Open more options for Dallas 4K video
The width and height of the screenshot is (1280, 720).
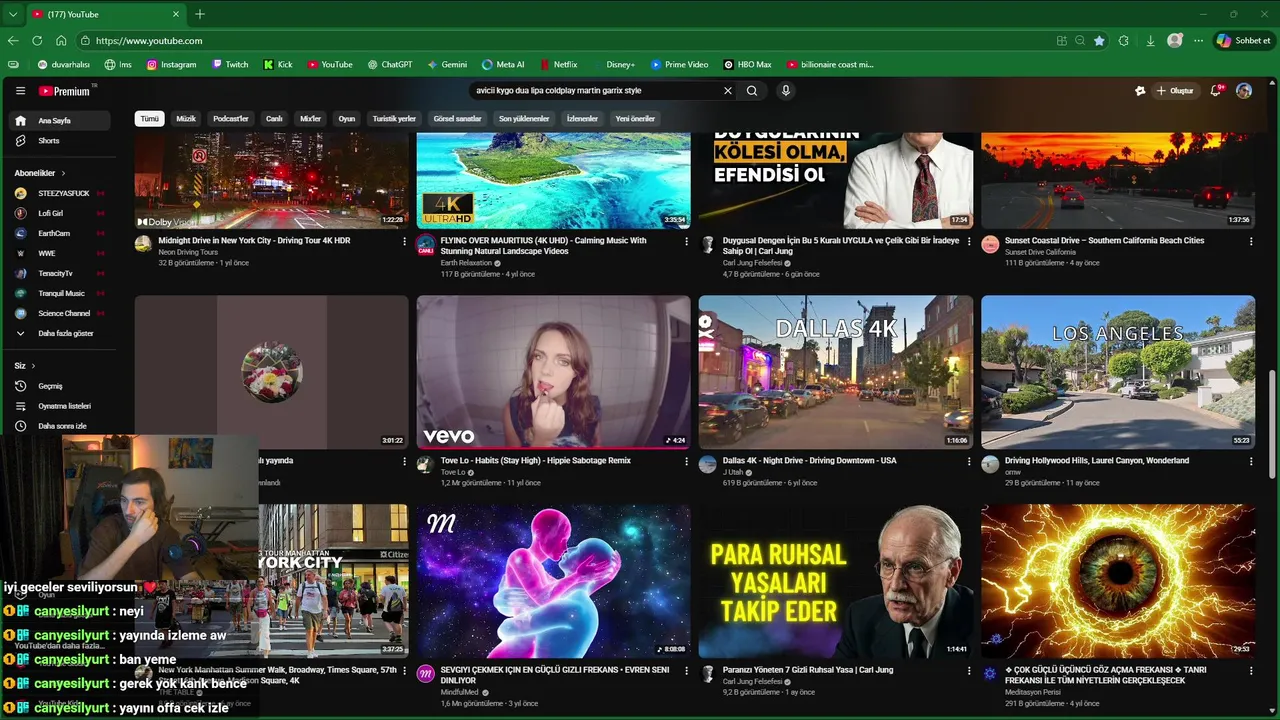(x=968, y=461)
